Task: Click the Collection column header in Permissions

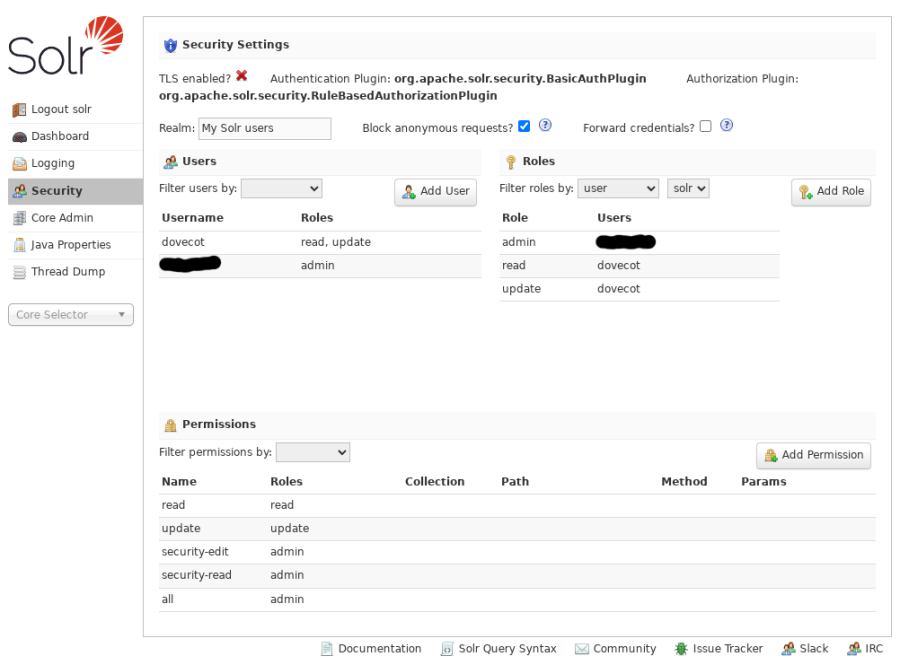Action: (435, 482)
